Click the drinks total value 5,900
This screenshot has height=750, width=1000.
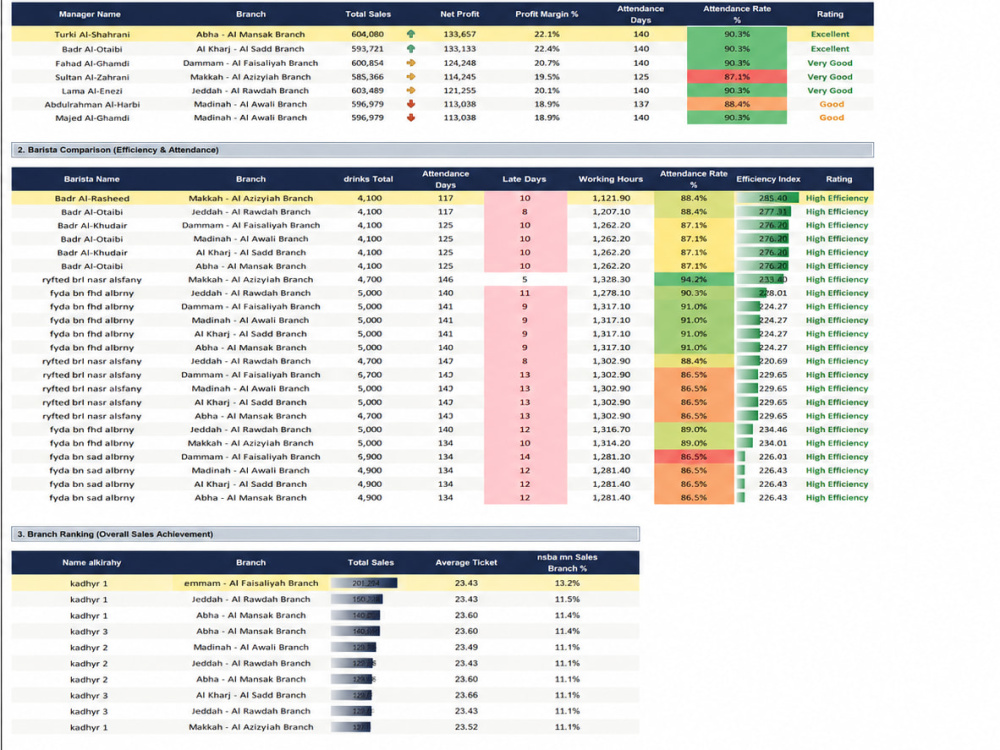click(x=369, y=457)
